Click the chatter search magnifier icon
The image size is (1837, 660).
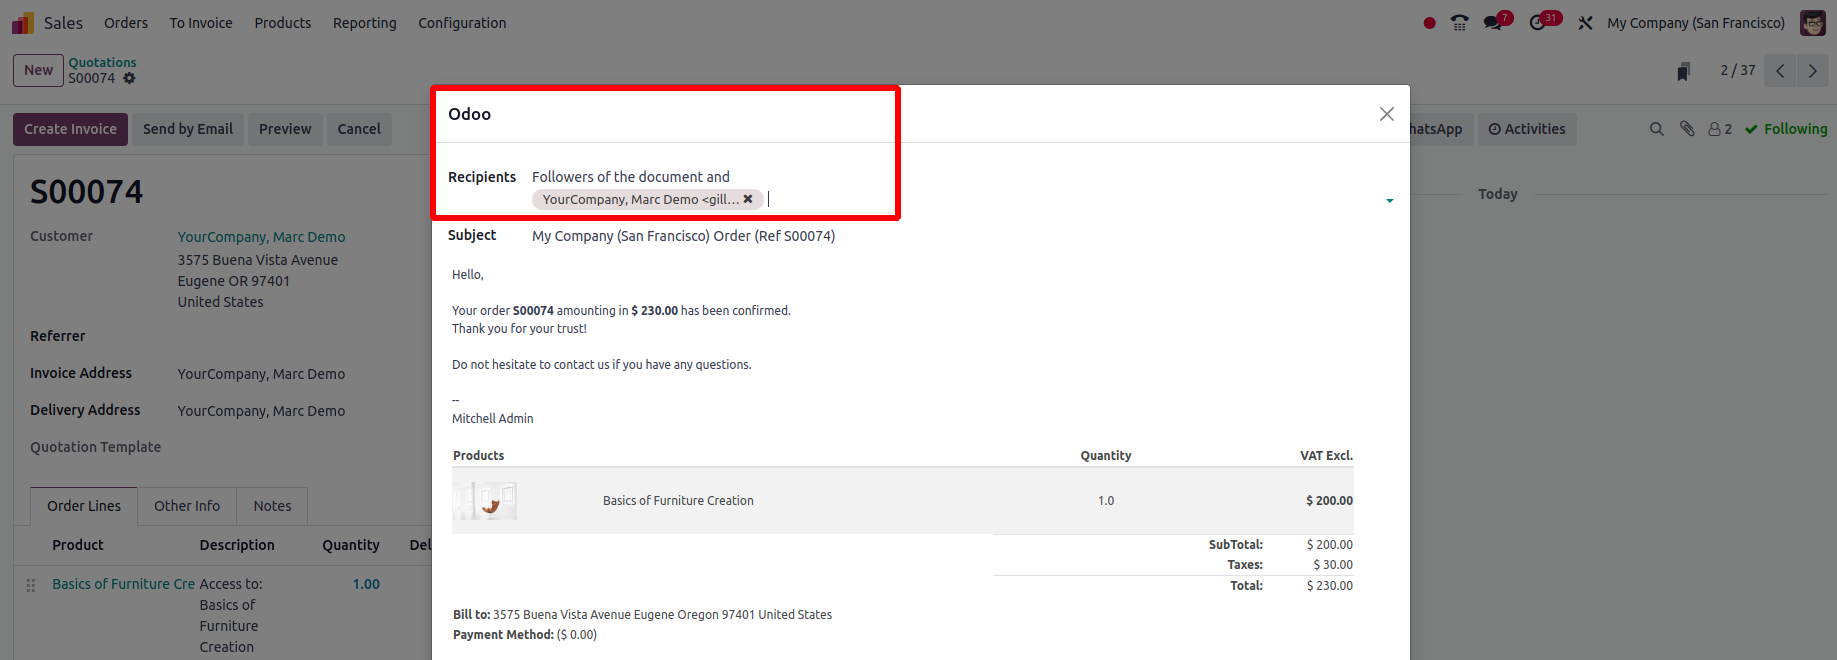pos(1657,129)
